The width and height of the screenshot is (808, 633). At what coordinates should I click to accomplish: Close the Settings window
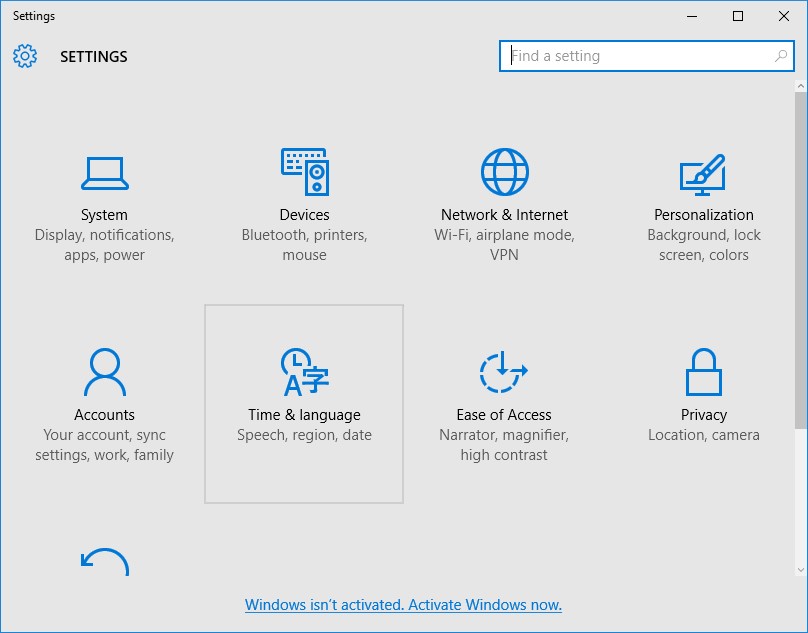tap(784, 16)
